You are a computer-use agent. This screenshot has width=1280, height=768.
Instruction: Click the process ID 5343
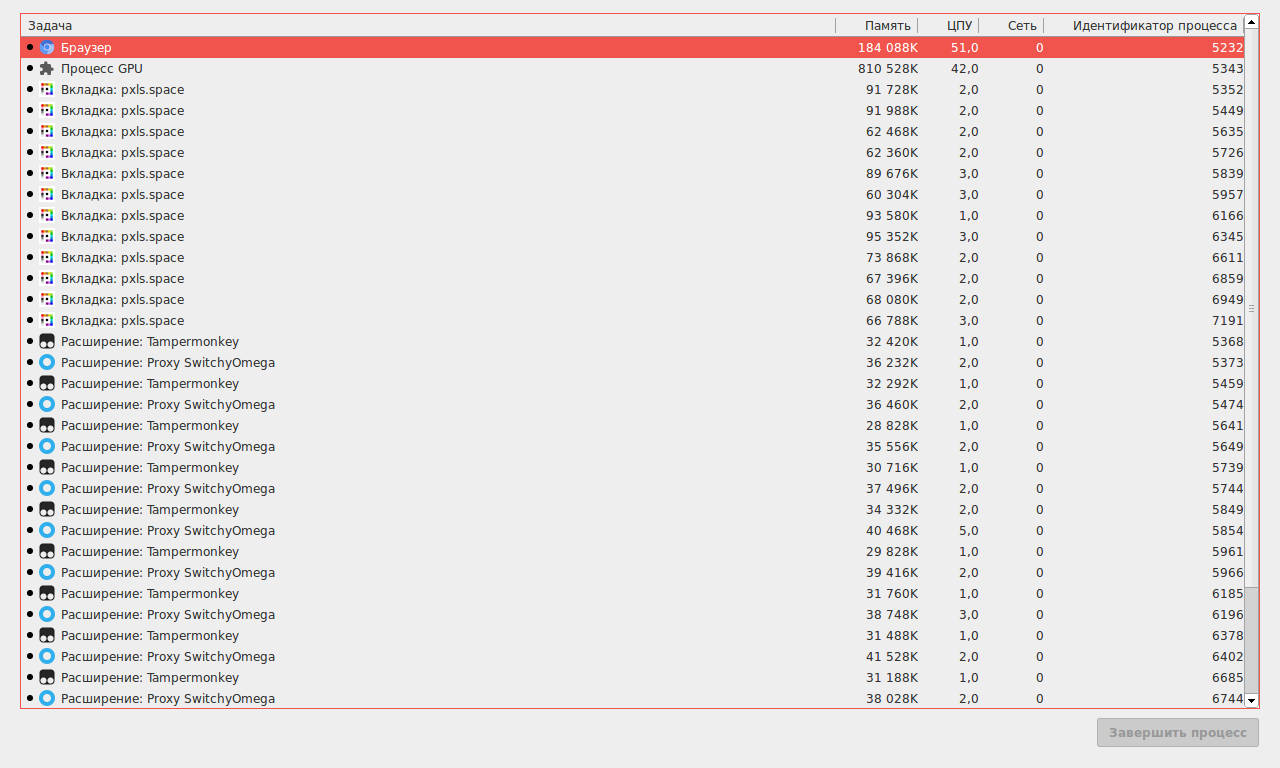click(x=1227, y=69)
